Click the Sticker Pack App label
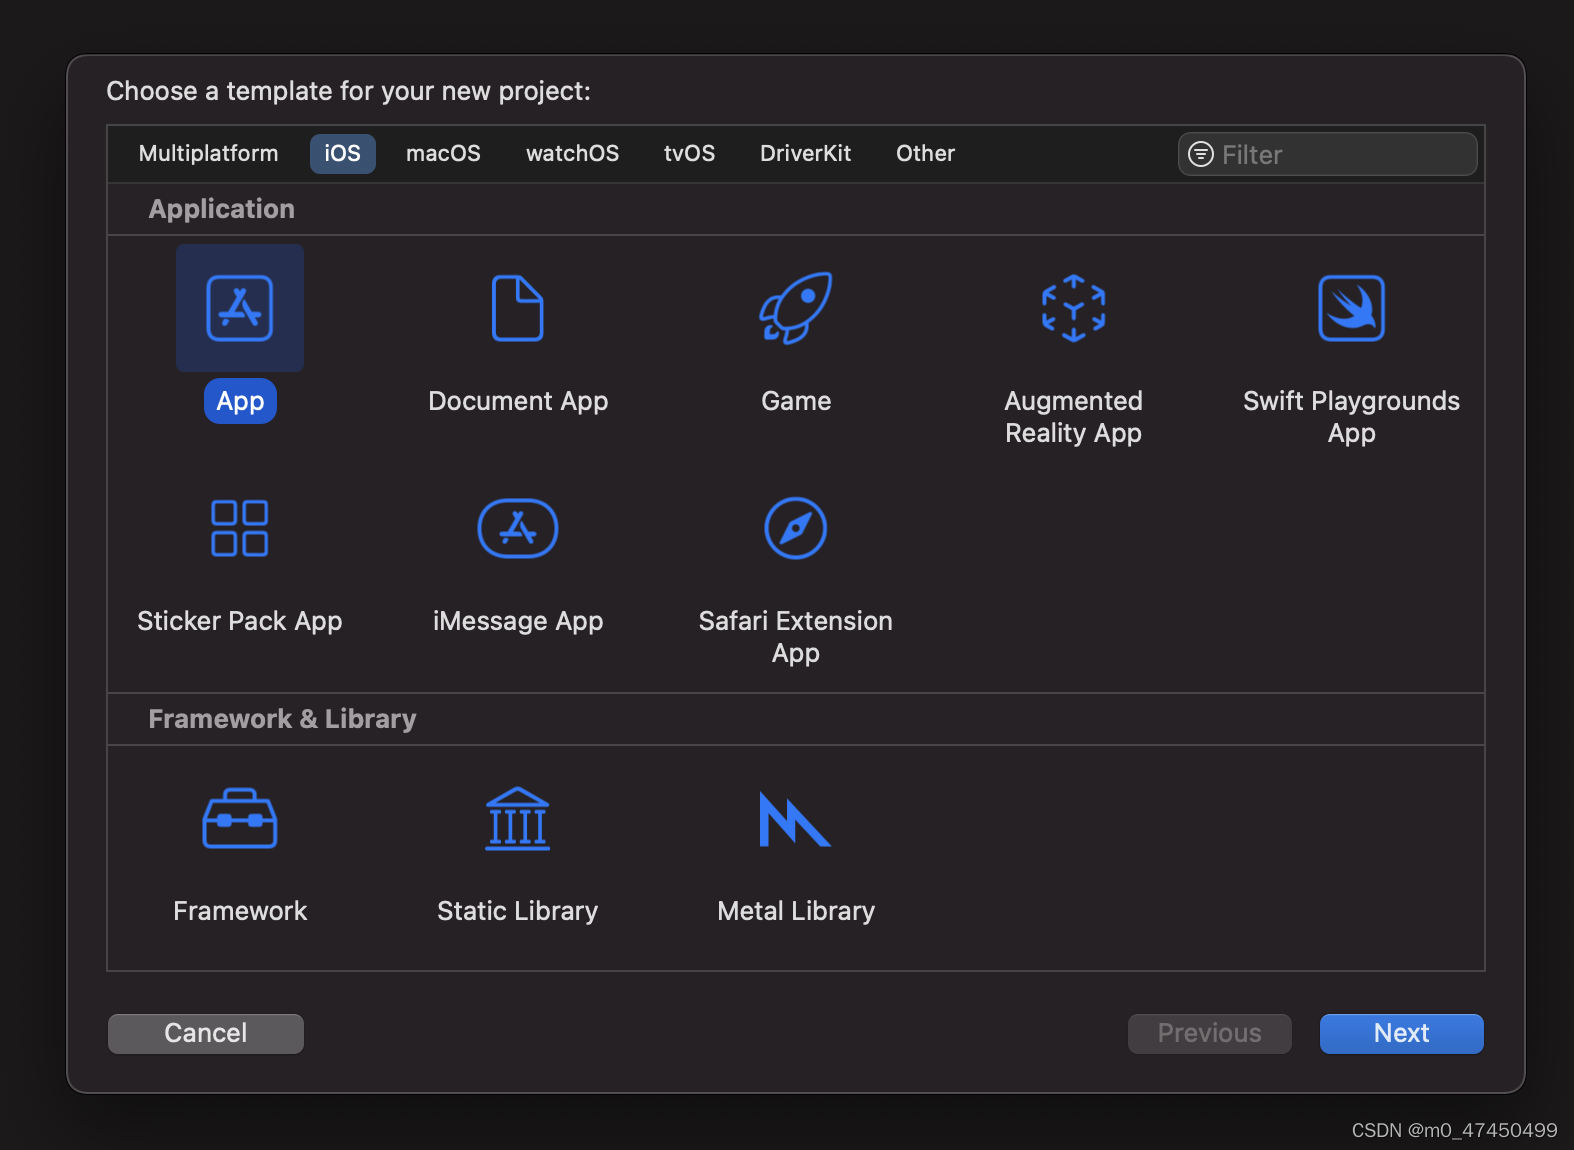 pos(240,621)
